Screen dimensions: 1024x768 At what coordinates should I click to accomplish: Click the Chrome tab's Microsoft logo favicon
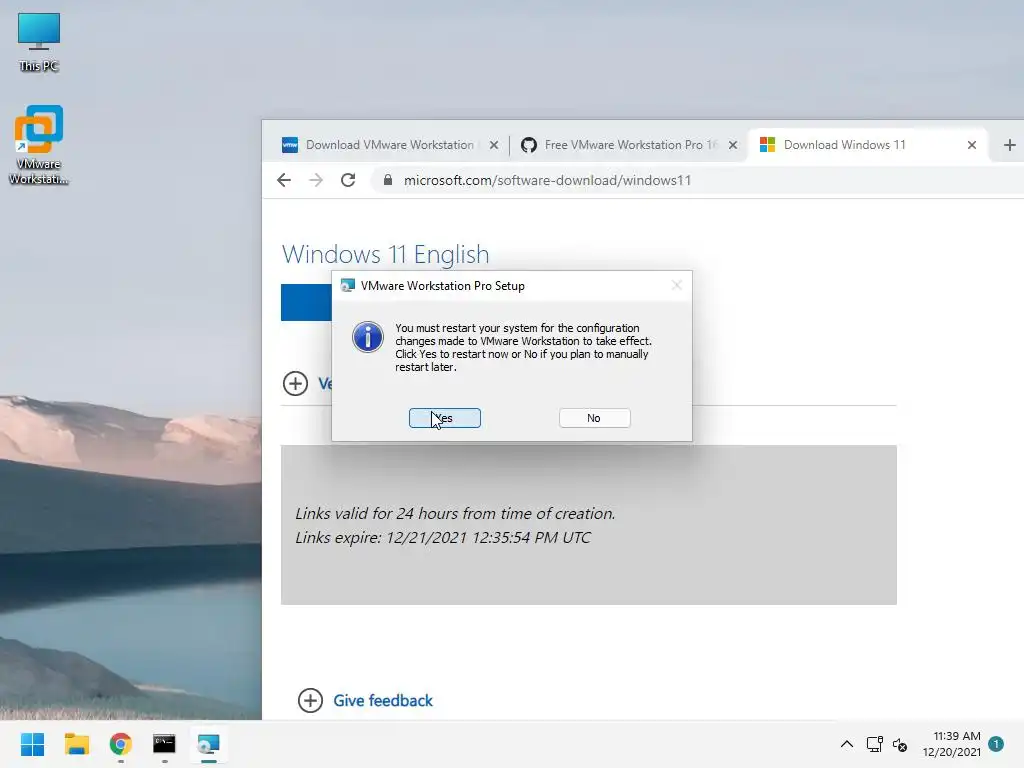[x=767, y=145]
